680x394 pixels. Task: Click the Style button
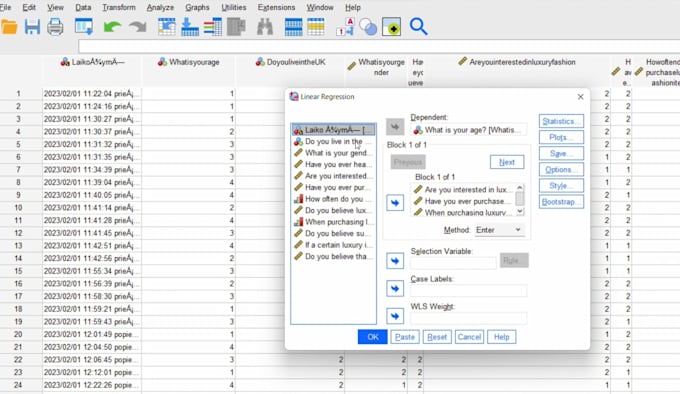tap(561, 186)
